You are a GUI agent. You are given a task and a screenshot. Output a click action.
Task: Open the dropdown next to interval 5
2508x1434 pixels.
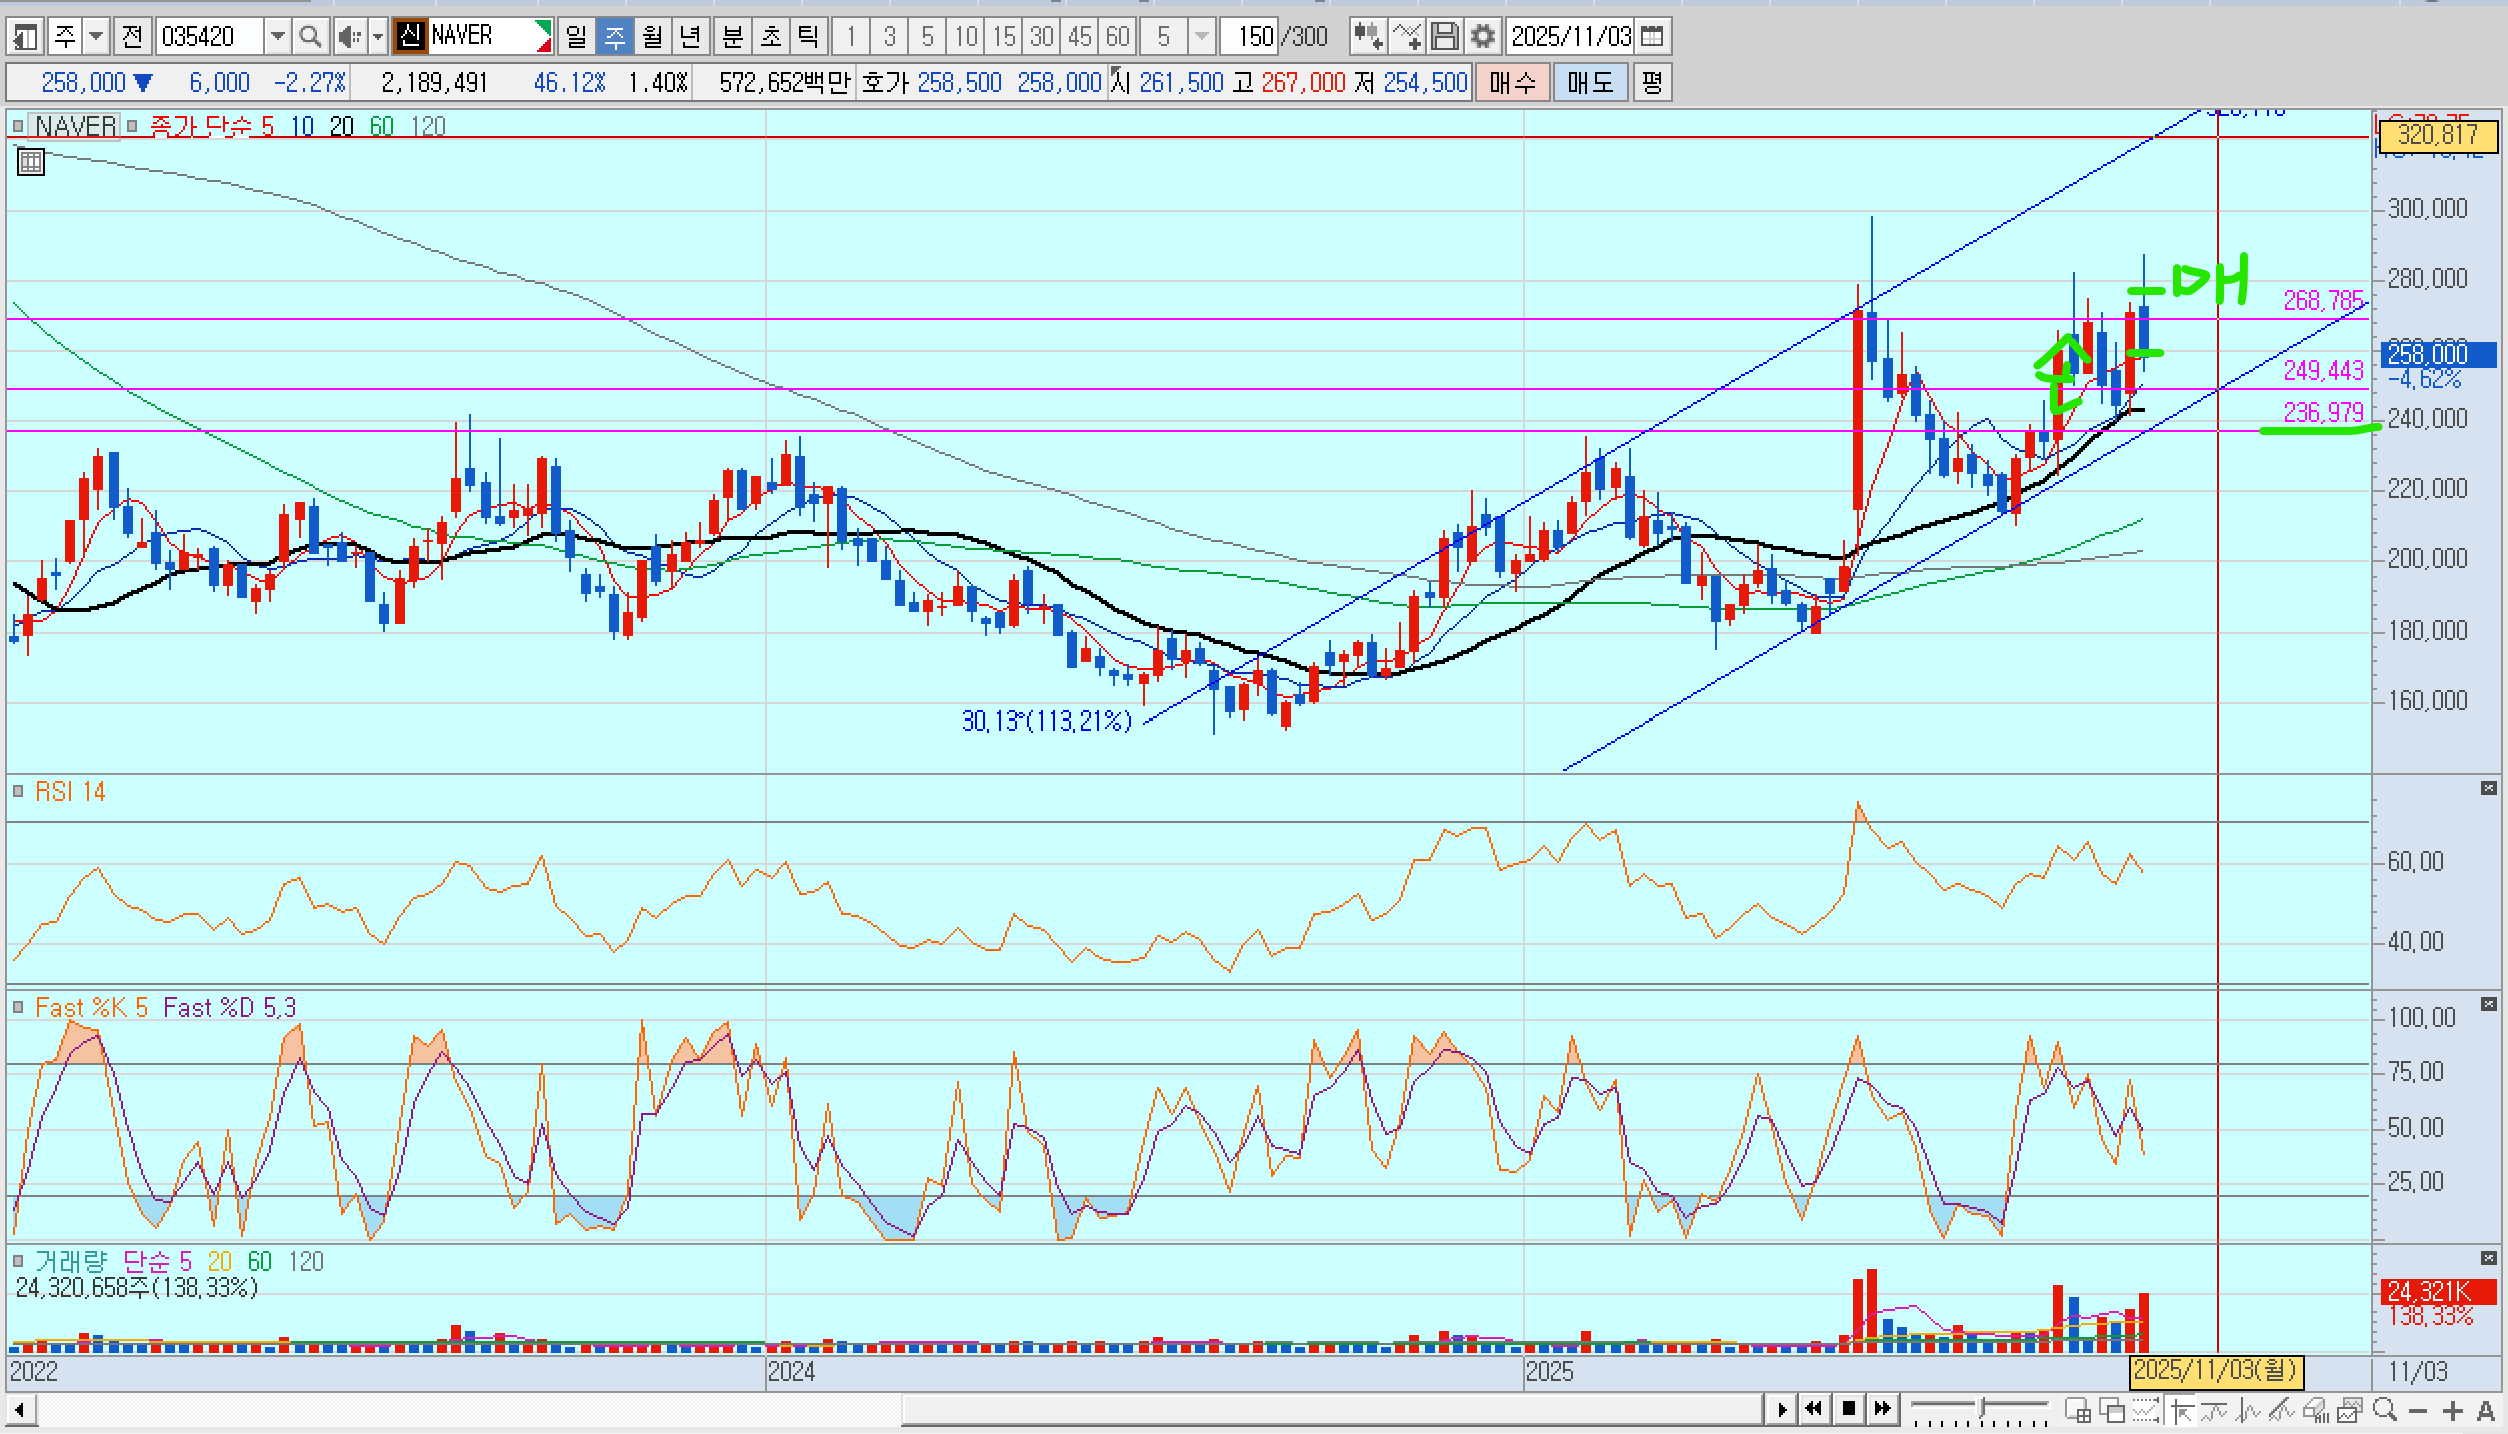[x=1201, y=37]
